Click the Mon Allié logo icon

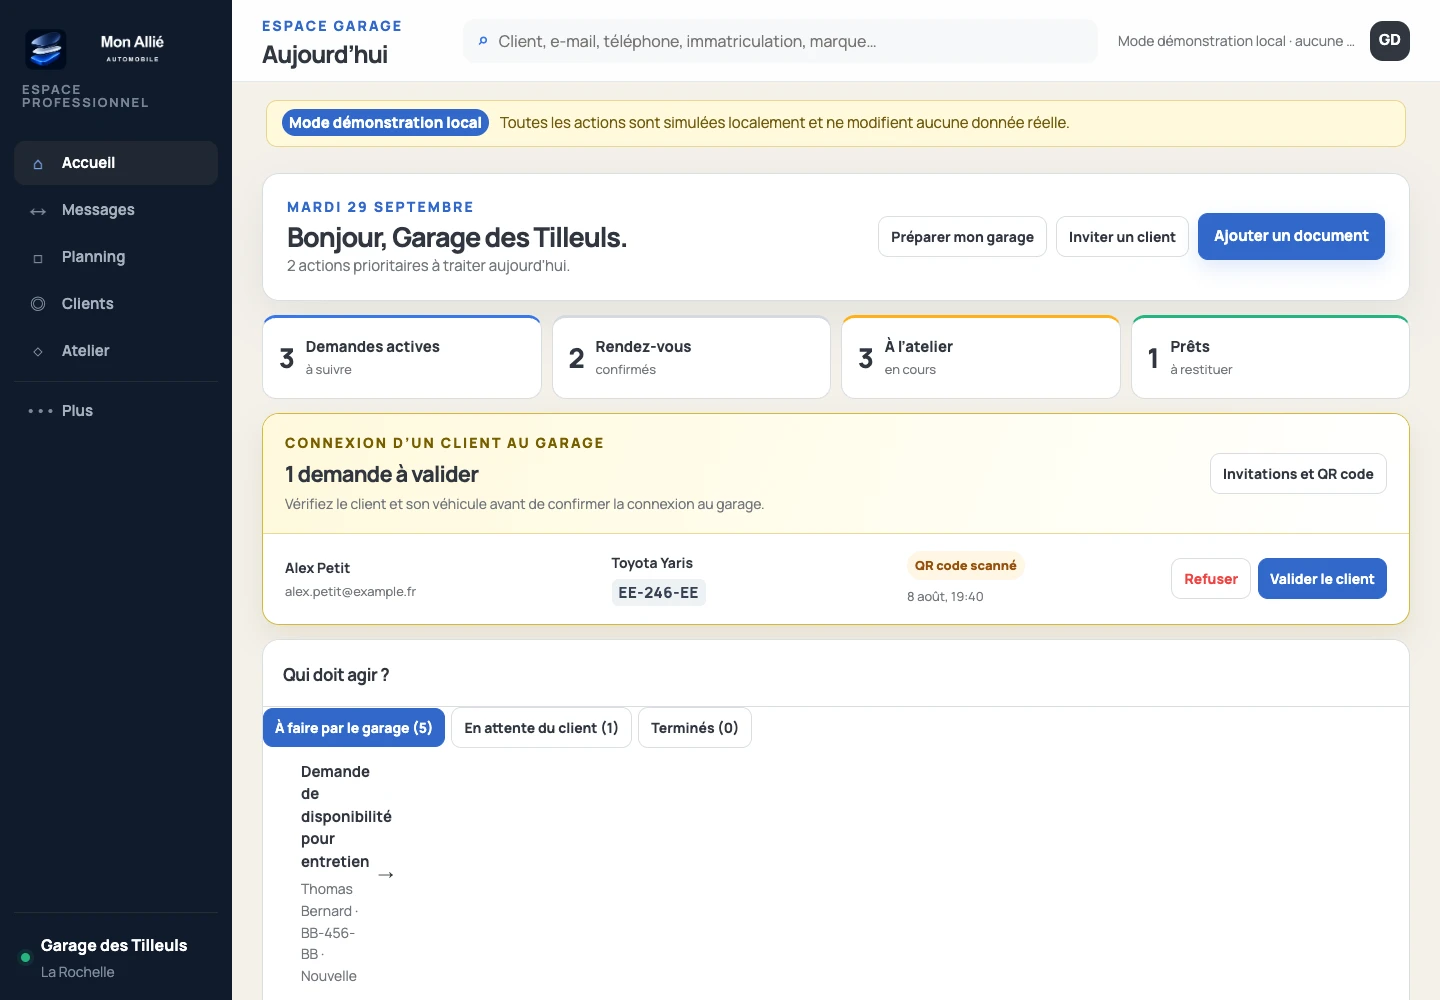[46, 48]
